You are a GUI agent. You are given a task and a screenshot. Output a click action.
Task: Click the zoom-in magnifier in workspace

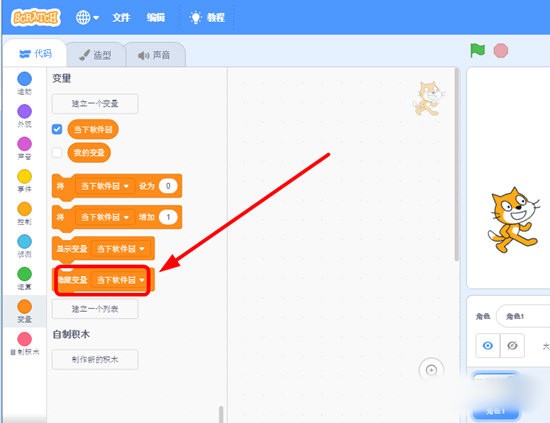tap(431, 370)
